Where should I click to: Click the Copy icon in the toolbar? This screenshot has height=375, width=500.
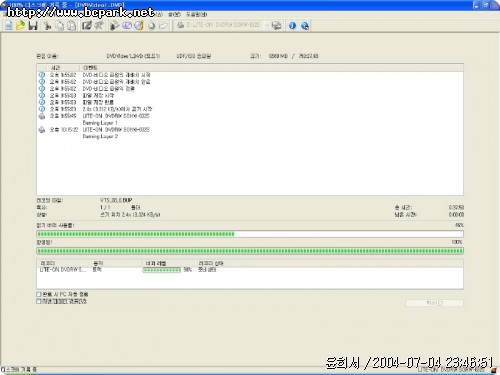coord(59,26)
